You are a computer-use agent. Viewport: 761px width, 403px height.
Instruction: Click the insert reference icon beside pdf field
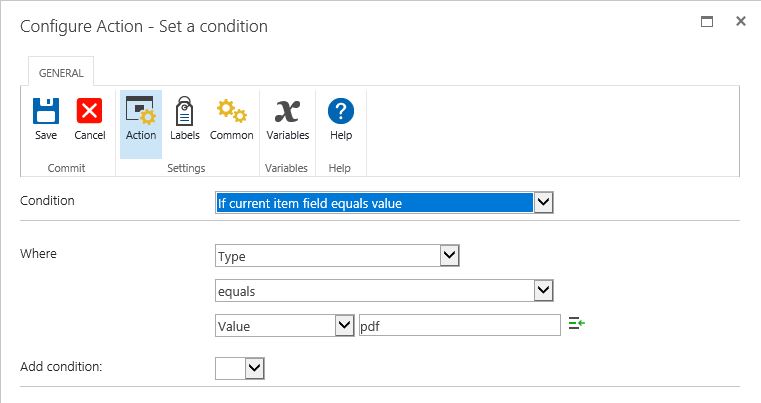pos(577,323)
